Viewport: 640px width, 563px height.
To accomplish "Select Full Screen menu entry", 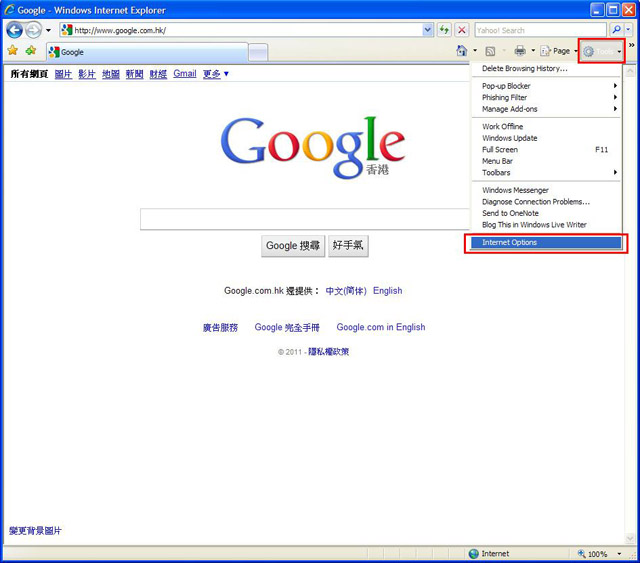I will (x=546, y=149).
